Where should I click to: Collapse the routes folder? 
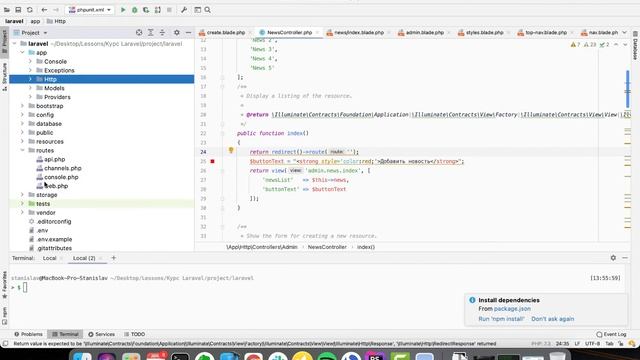point(22,150)
